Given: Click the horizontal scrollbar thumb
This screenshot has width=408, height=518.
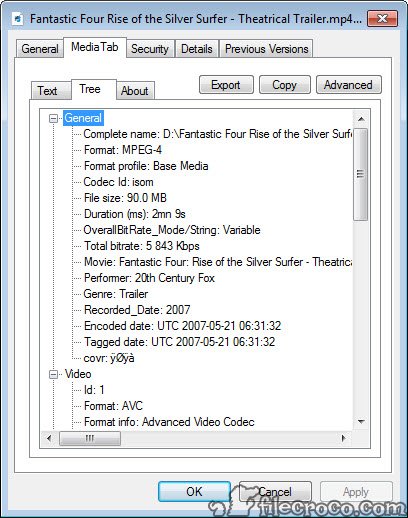Looking at the screenshot, I should [90, 438].
